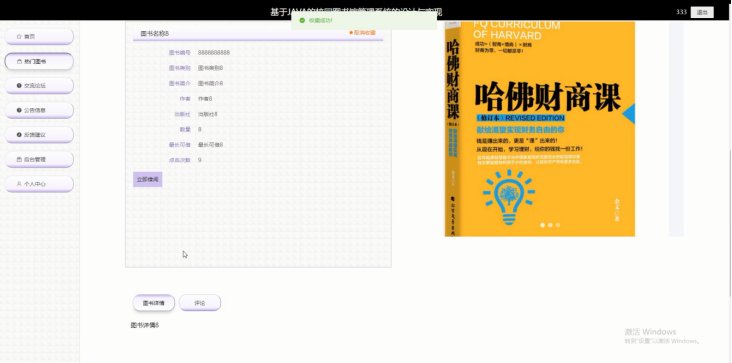
Task: Click the 出版社8 publisher value
Action: click(x=208, y=114)
